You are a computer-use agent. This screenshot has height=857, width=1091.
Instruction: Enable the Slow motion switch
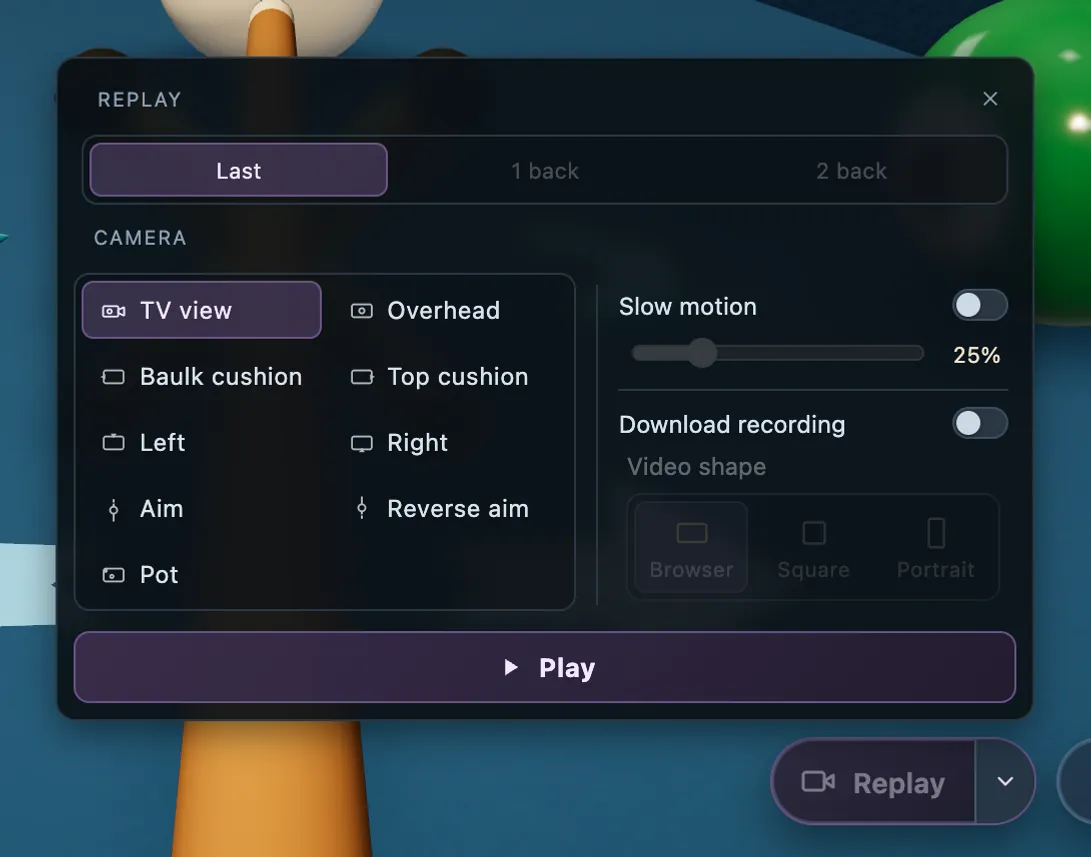980,305
